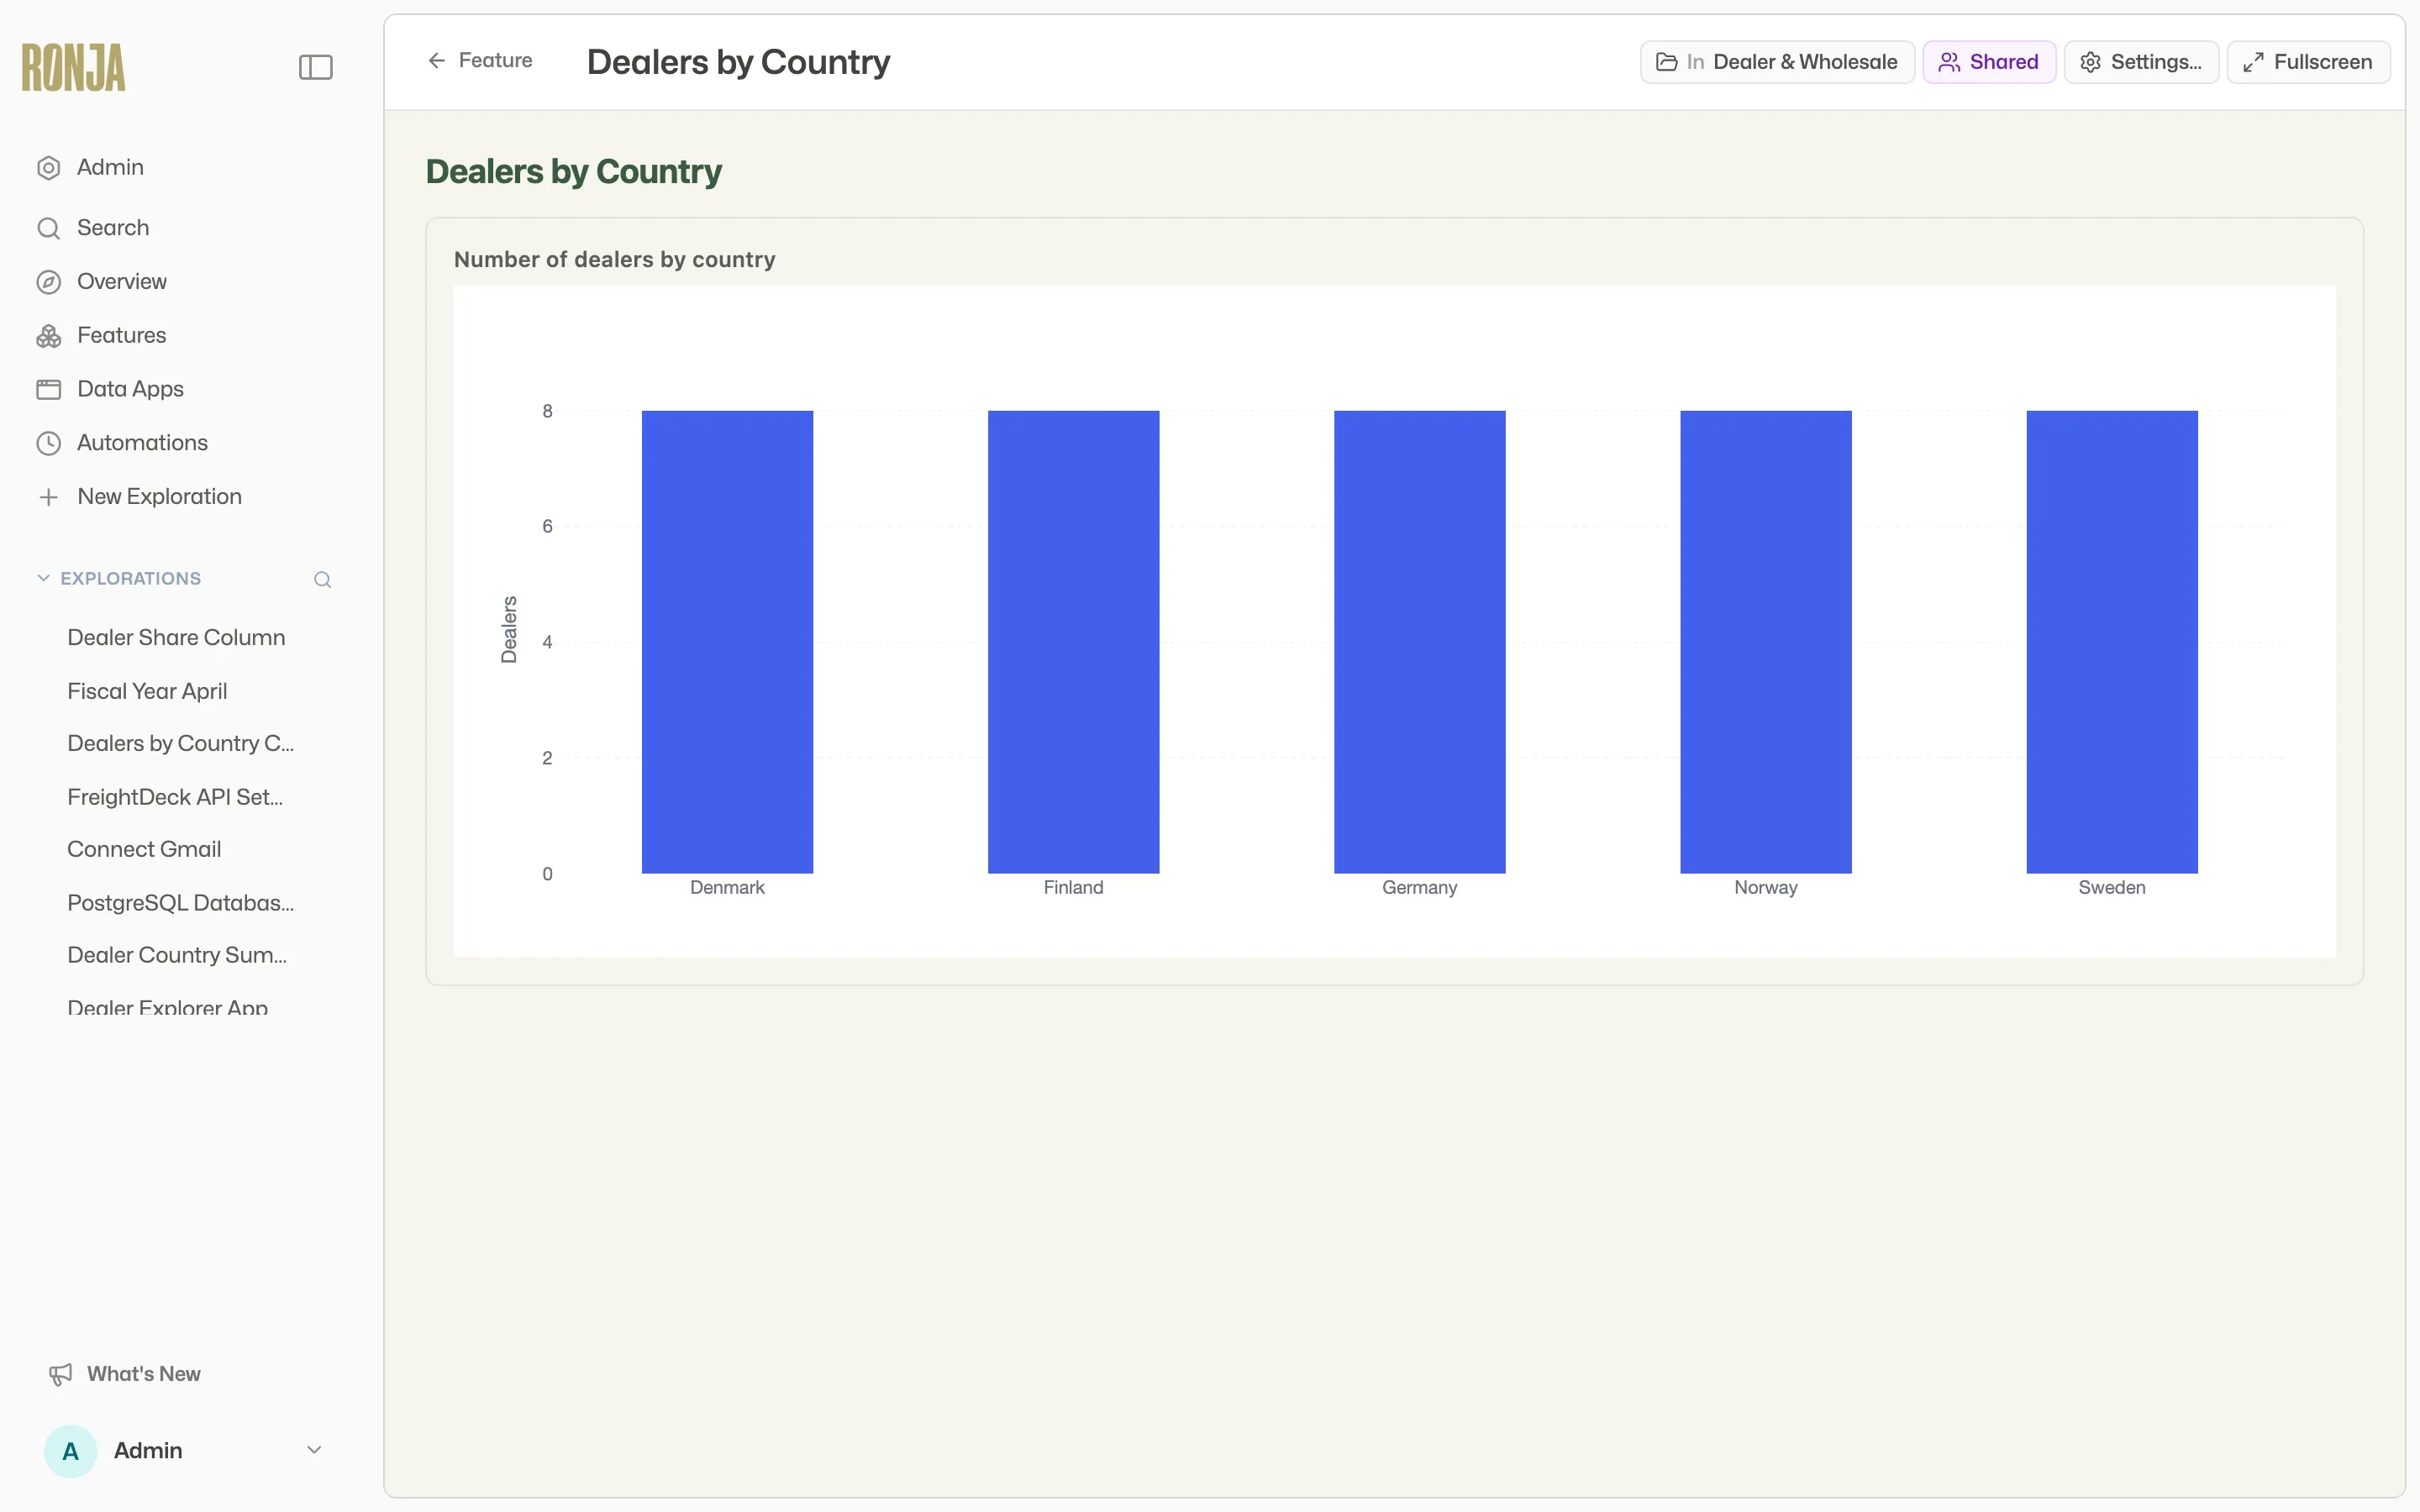Image resolution: width=2420 pixels, height=1512 pixels.
Task: Collapse the sidebar with panel toggle icon
Action: click(x=315, y=67)
